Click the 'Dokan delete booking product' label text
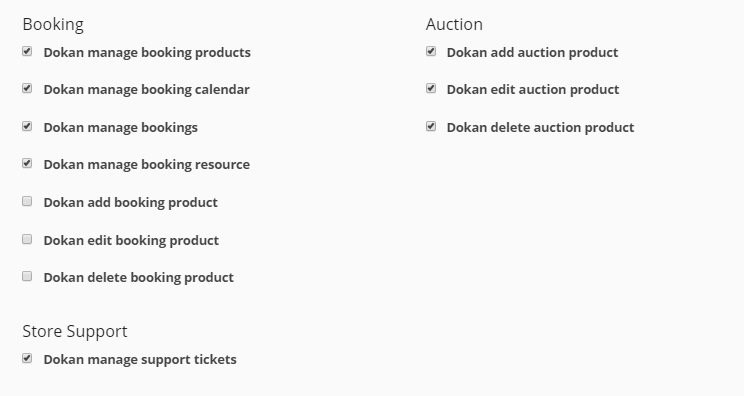The height and width of the screenshot is (396, 744). coord(139,277)
